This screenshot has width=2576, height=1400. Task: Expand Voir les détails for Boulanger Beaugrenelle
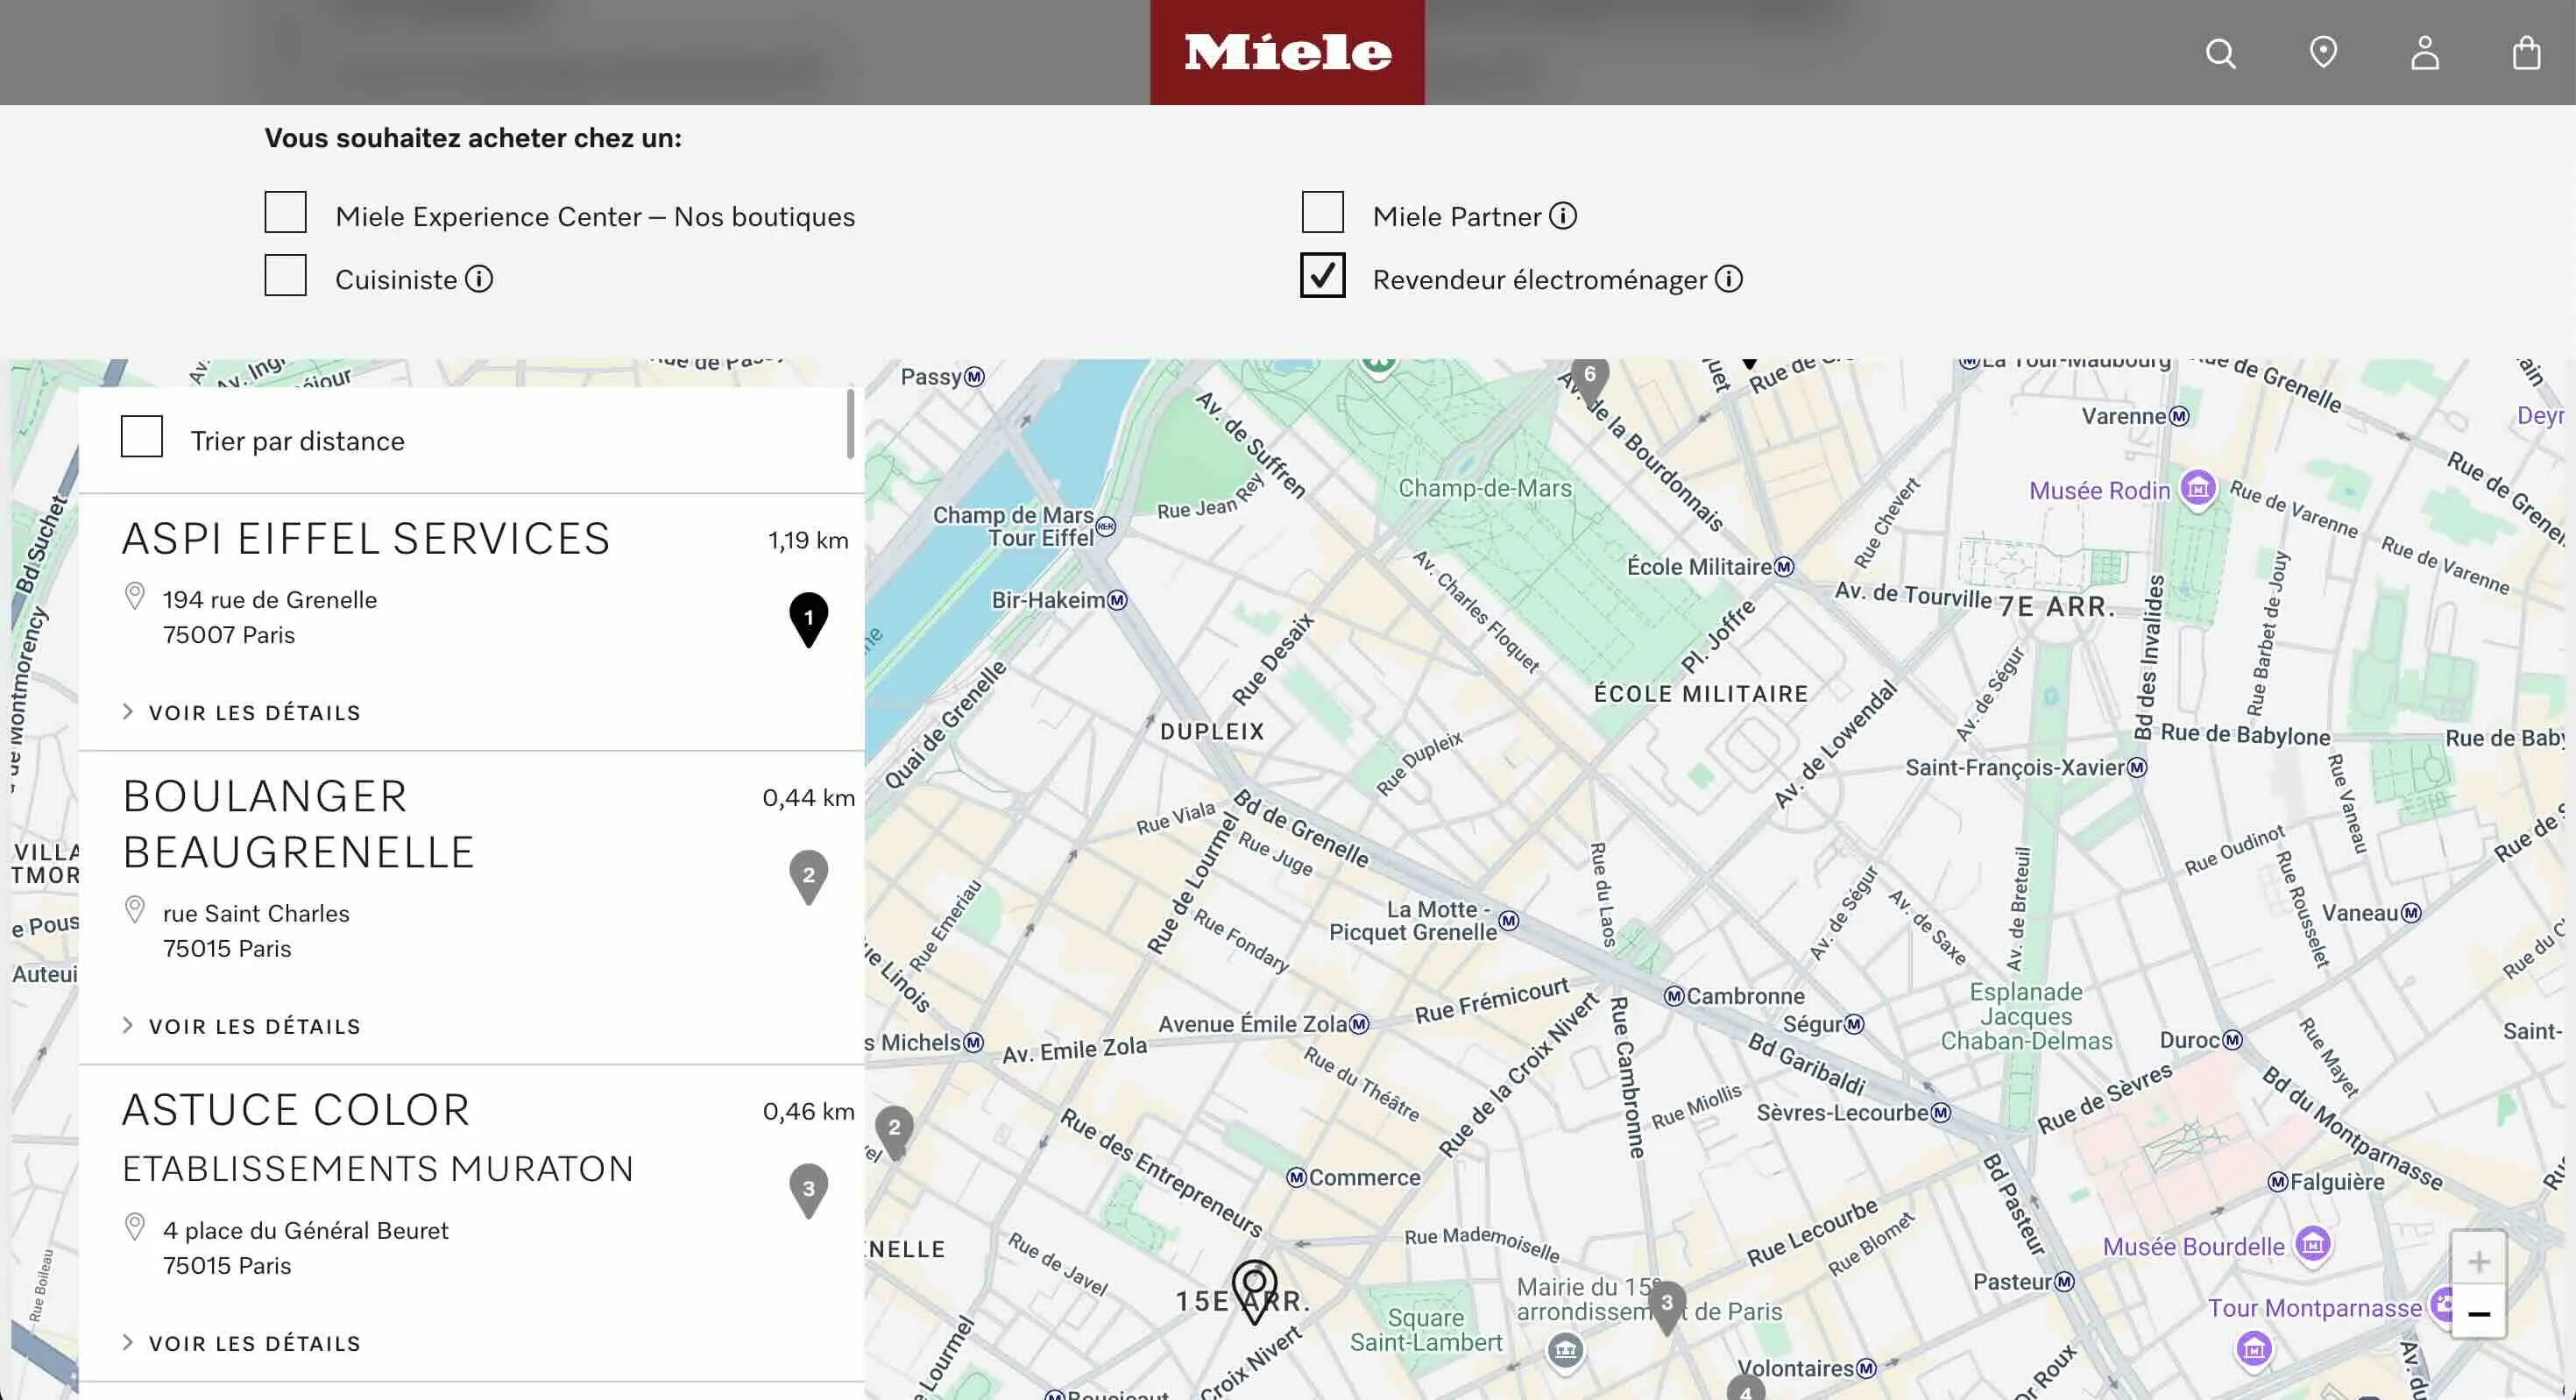pyautogui.click(x=241, y=1027)
